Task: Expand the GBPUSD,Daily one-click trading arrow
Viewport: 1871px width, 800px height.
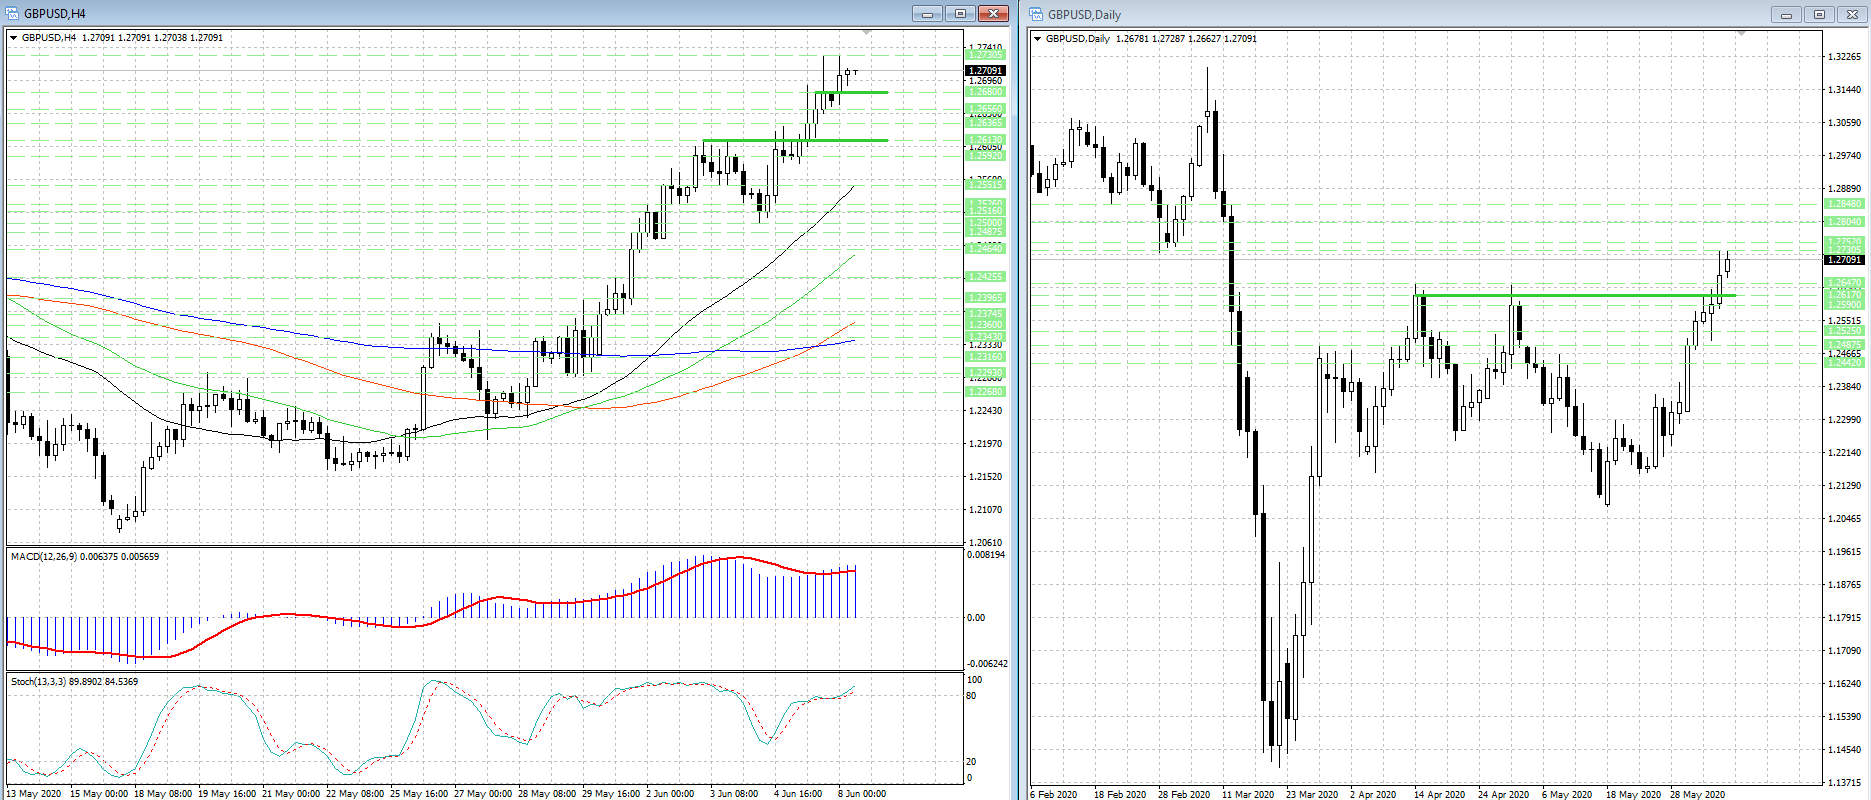Action: pos(1038,39)
